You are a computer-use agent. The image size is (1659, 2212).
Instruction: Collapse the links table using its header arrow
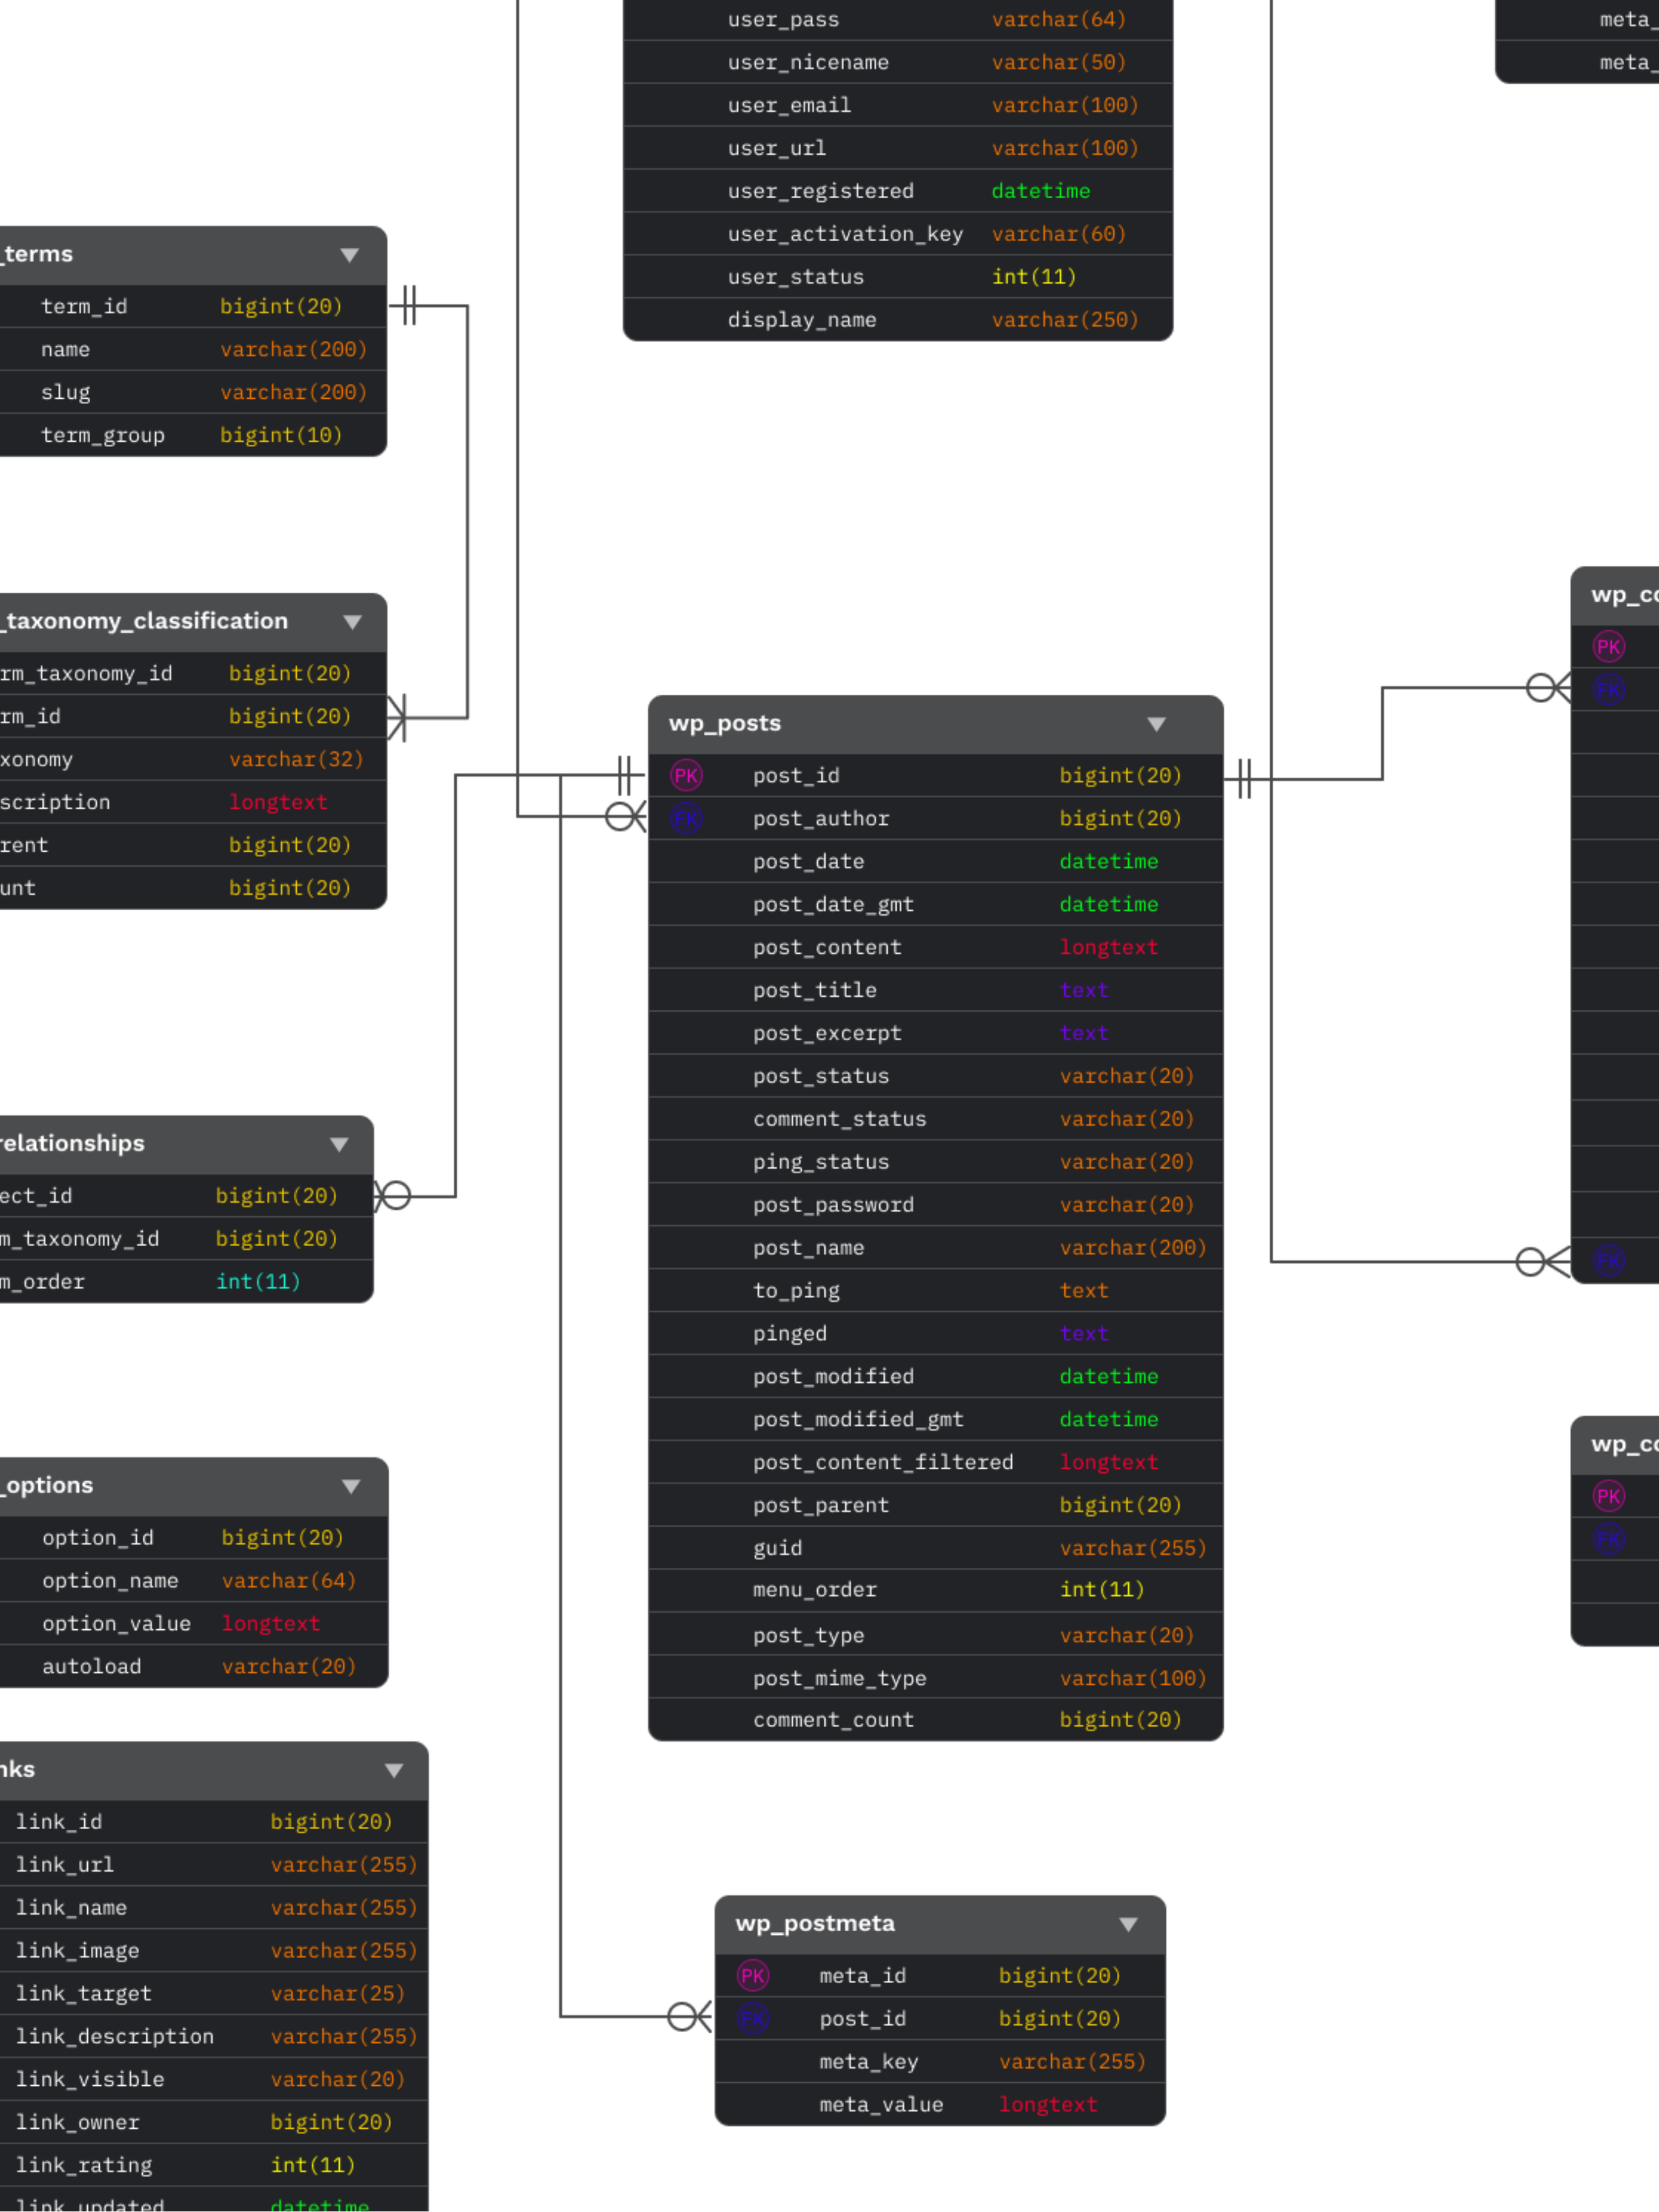[x=394, y=1770]
